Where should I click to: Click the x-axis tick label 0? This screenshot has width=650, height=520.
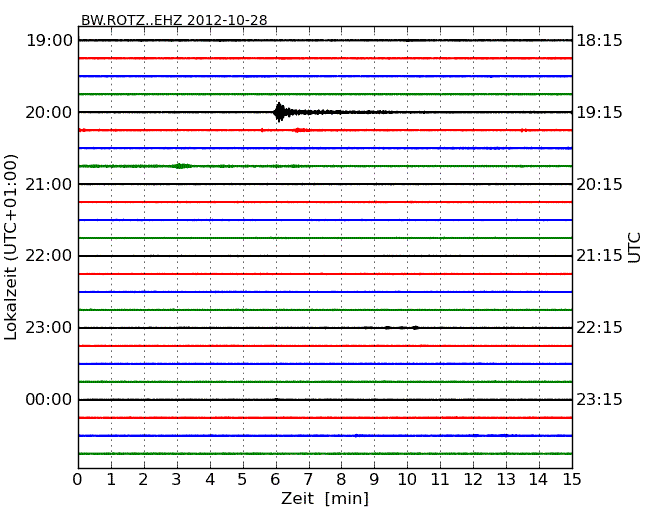point(78,479)
